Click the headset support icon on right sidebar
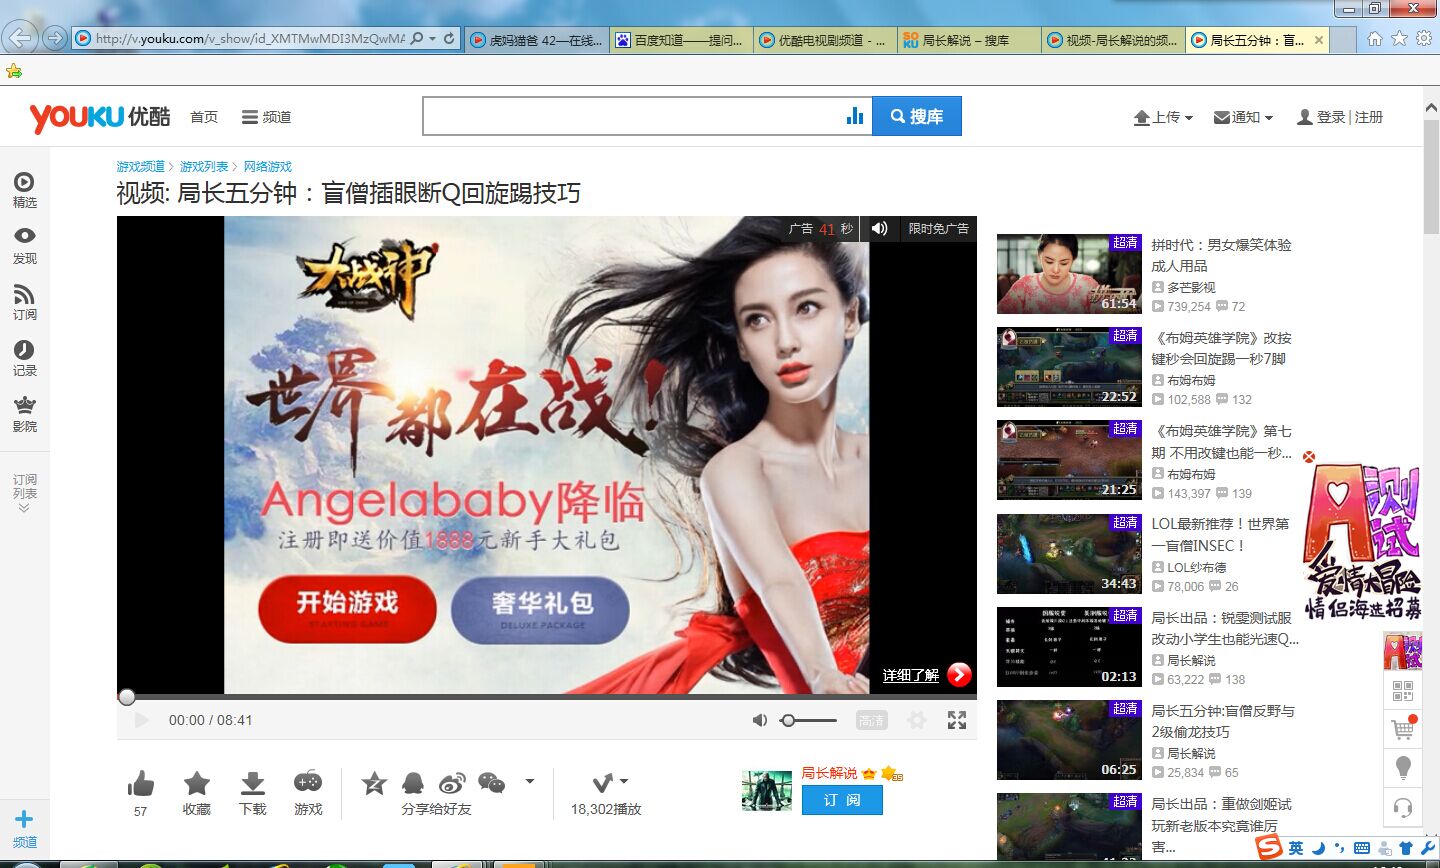 click(1403, 807)
